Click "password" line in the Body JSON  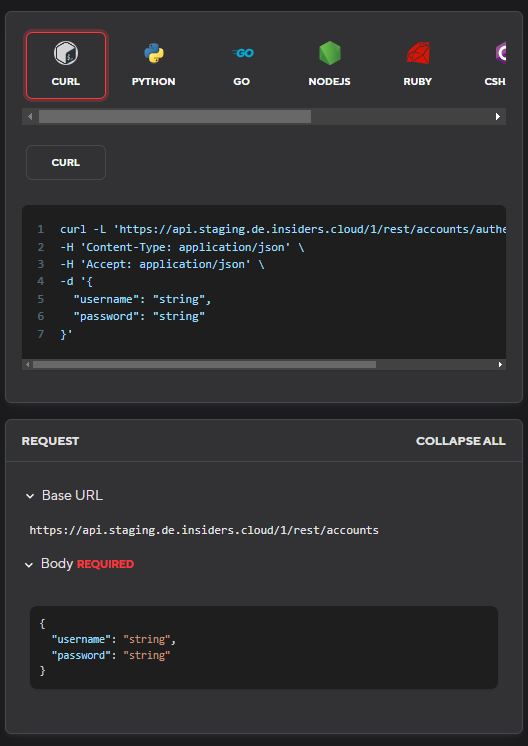pos(111,655)
